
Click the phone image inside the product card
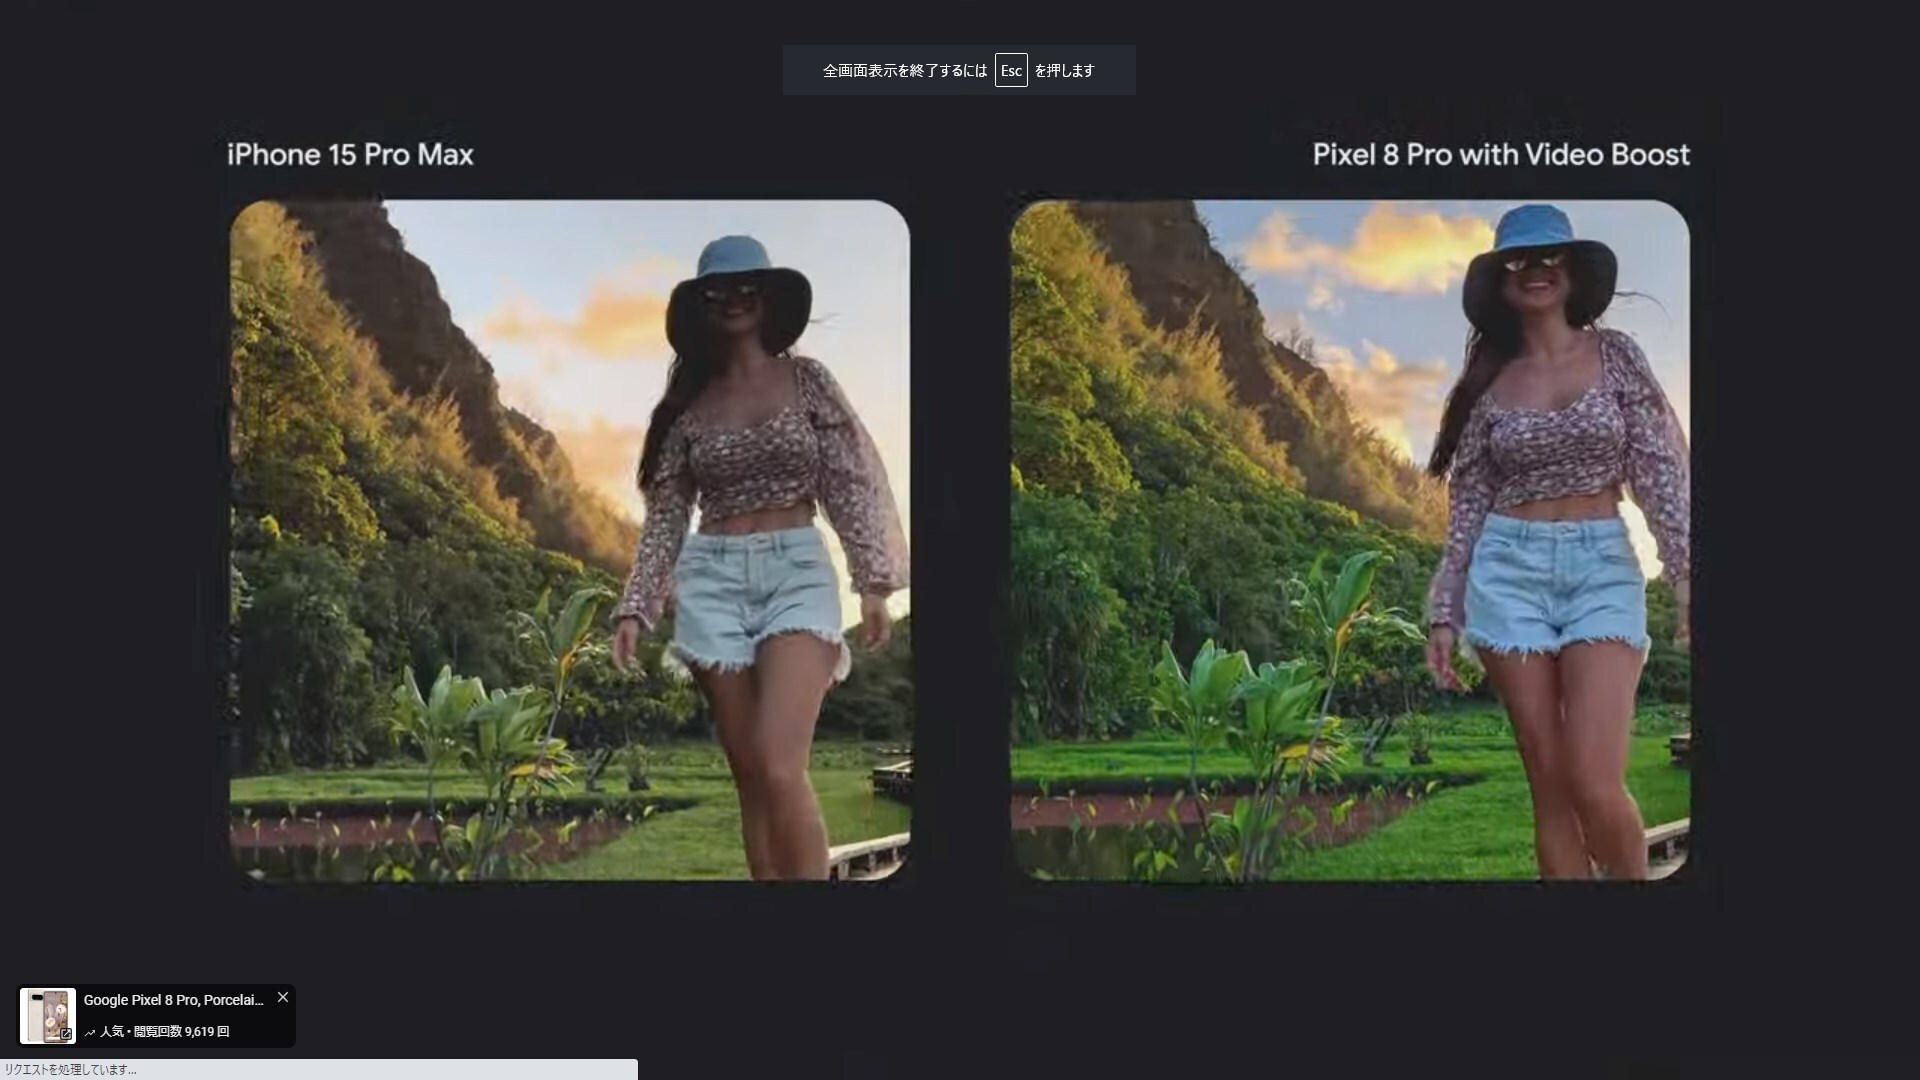click(x=48, y=1016)
